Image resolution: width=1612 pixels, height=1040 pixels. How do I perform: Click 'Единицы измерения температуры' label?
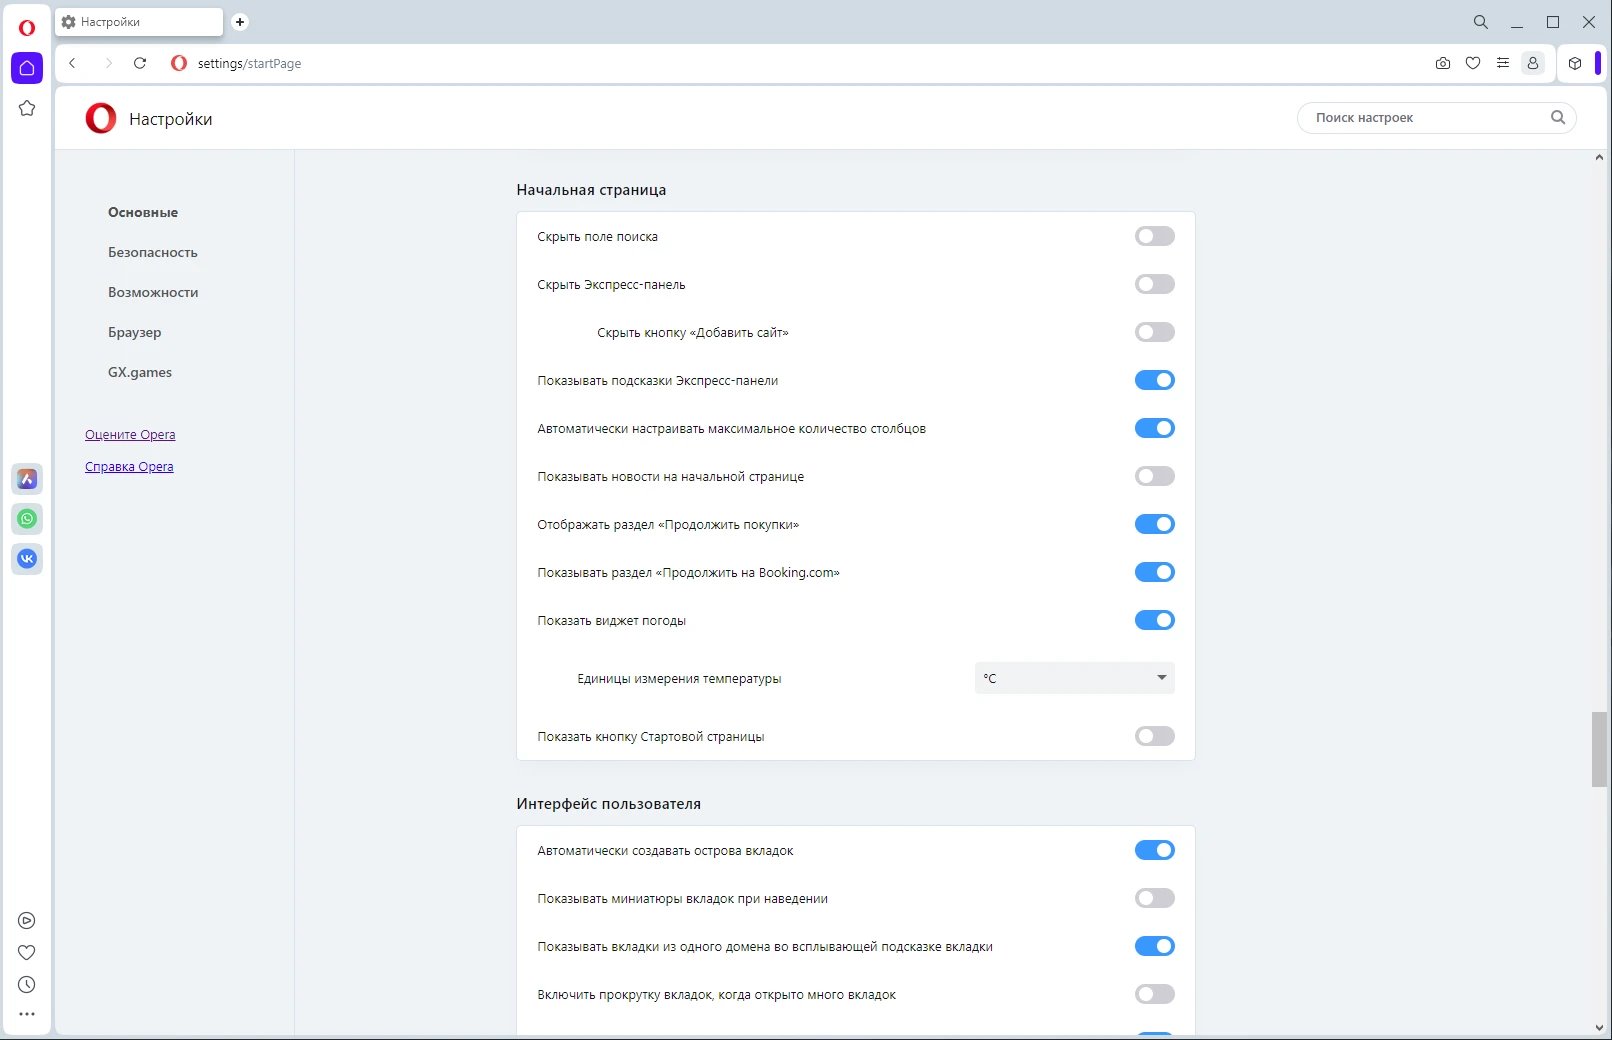click(679, 679)
